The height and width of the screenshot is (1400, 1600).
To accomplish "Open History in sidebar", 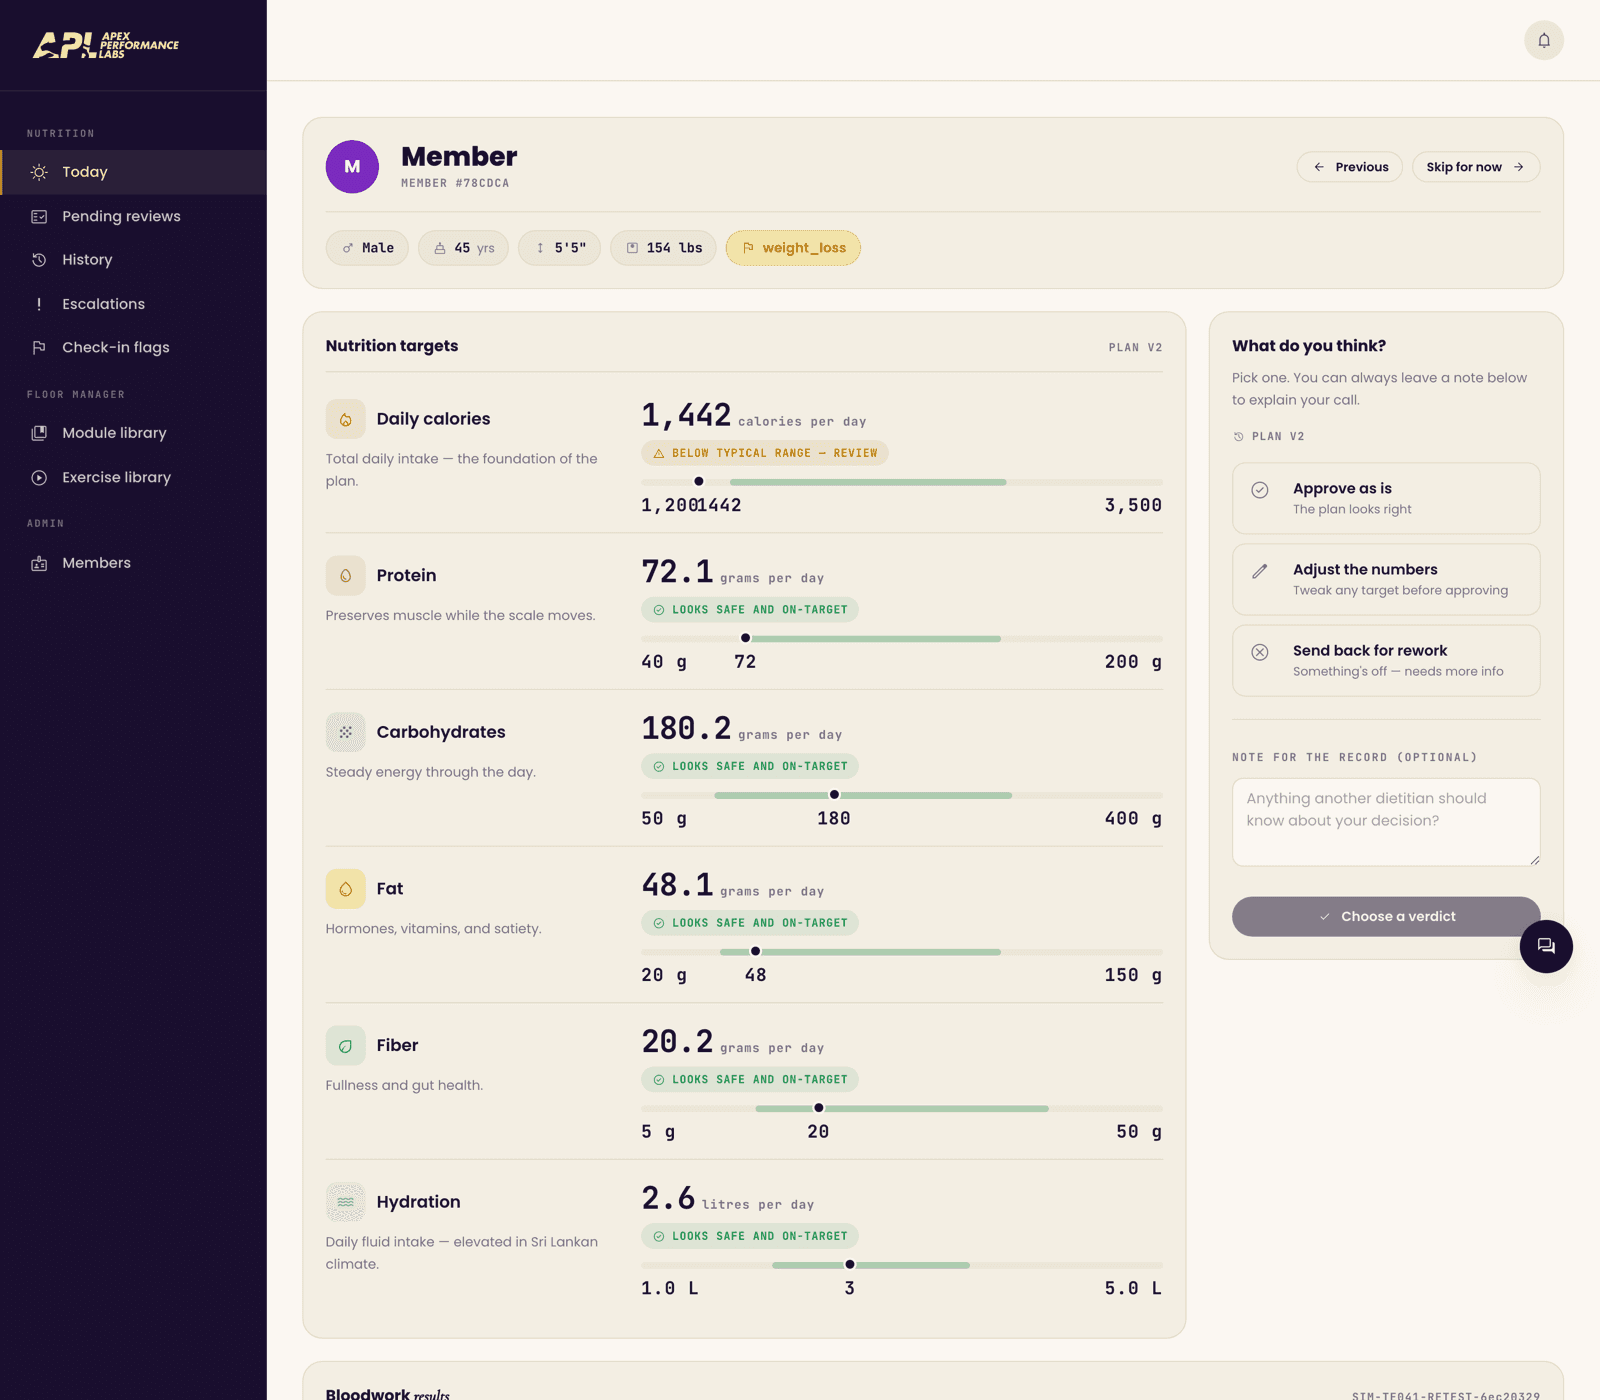I will [x=133, y=260].
